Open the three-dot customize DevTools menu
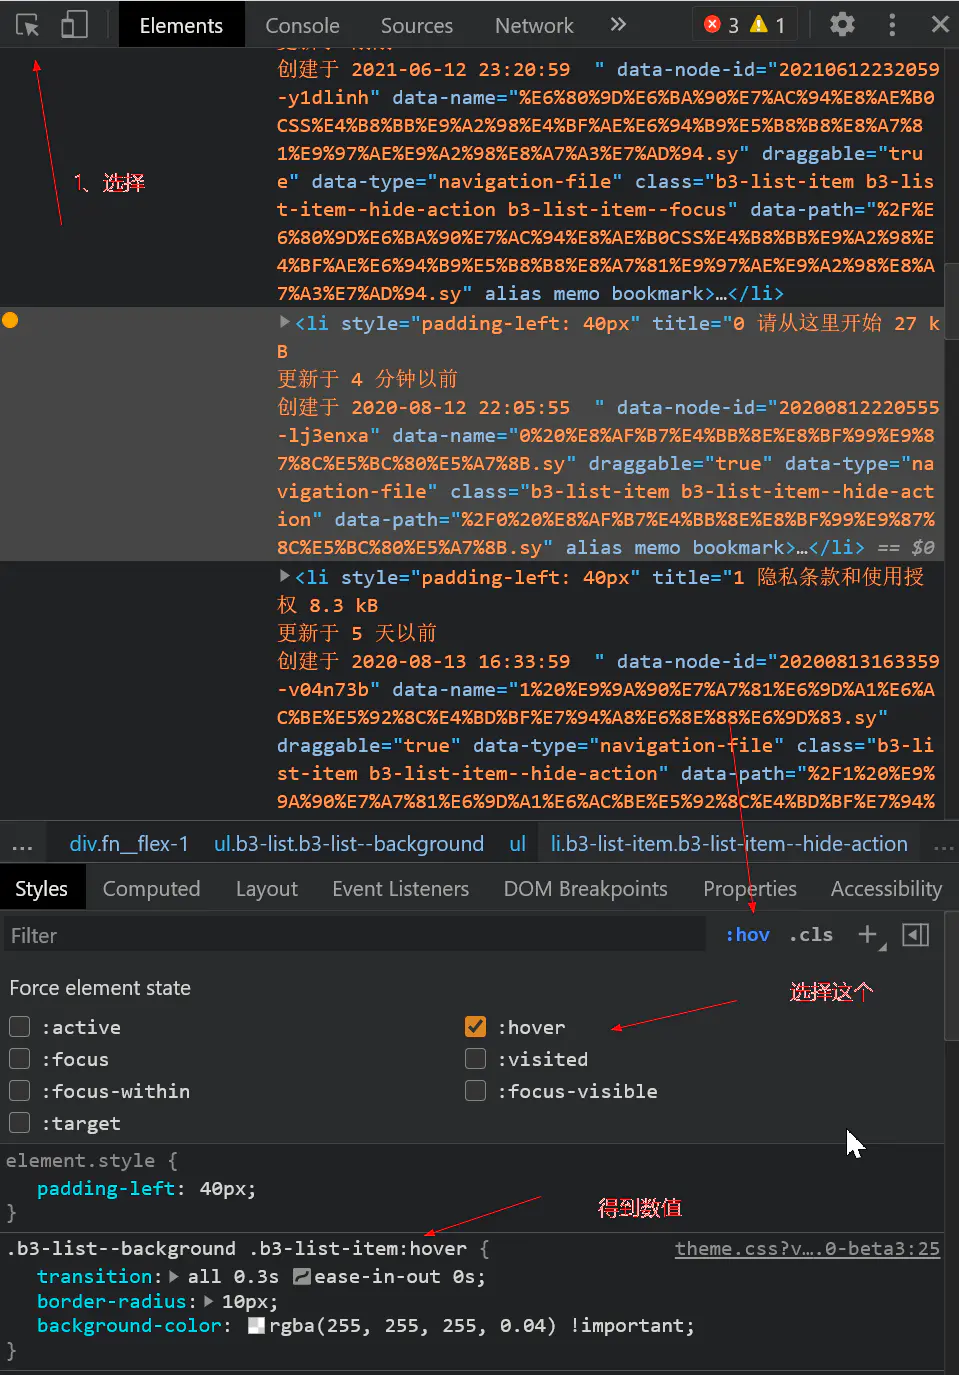Screen dimensions: 959x1375 (x=892, y=25)
